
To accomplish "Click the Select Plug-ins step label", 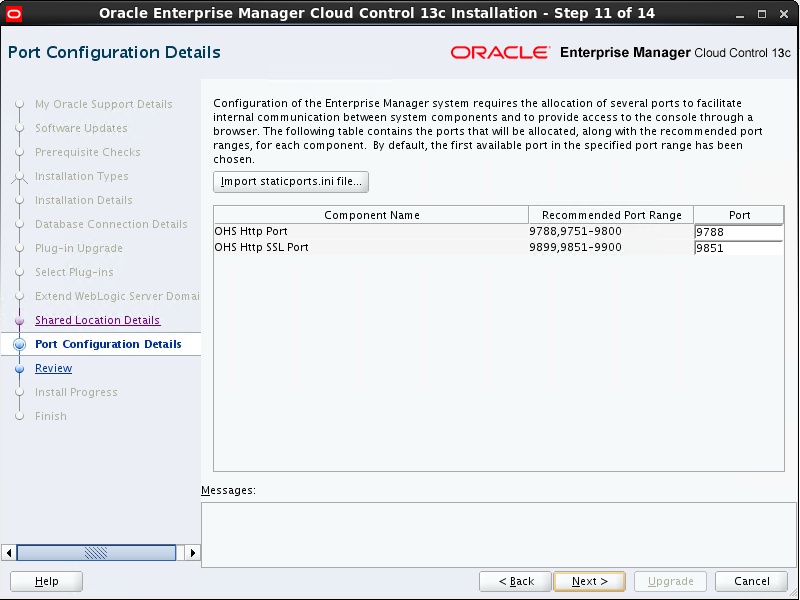I will point(74,272).
